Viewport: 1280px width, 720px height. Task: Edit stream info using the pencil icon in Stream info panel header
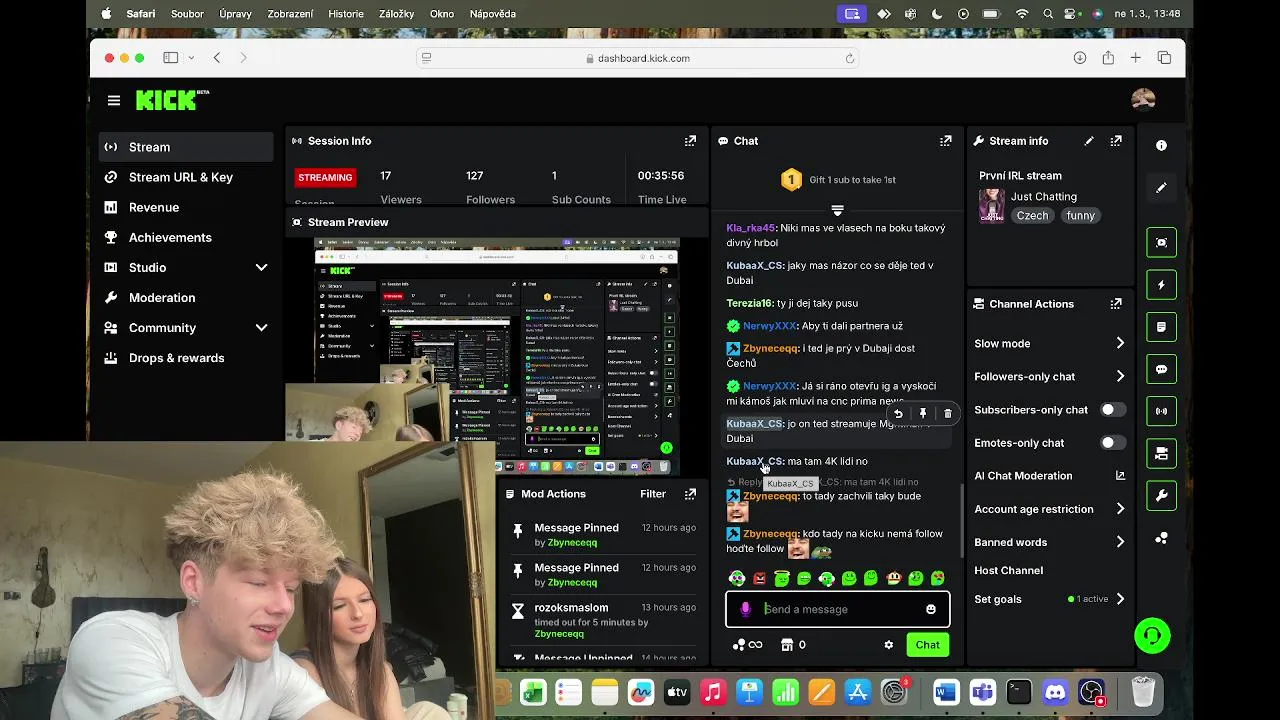[x=1089, y=141]
